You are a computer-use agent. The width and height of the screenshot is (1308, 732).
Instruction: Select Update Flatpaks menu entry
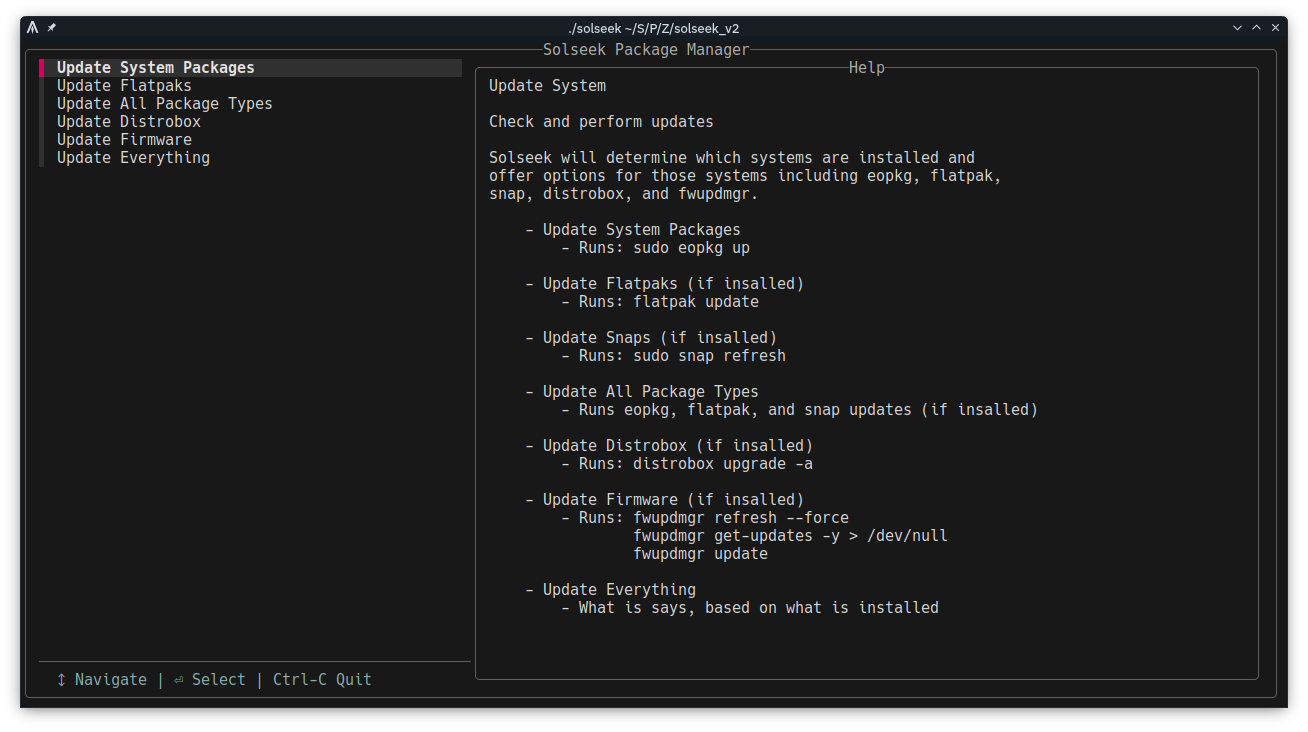click(124, 86)
